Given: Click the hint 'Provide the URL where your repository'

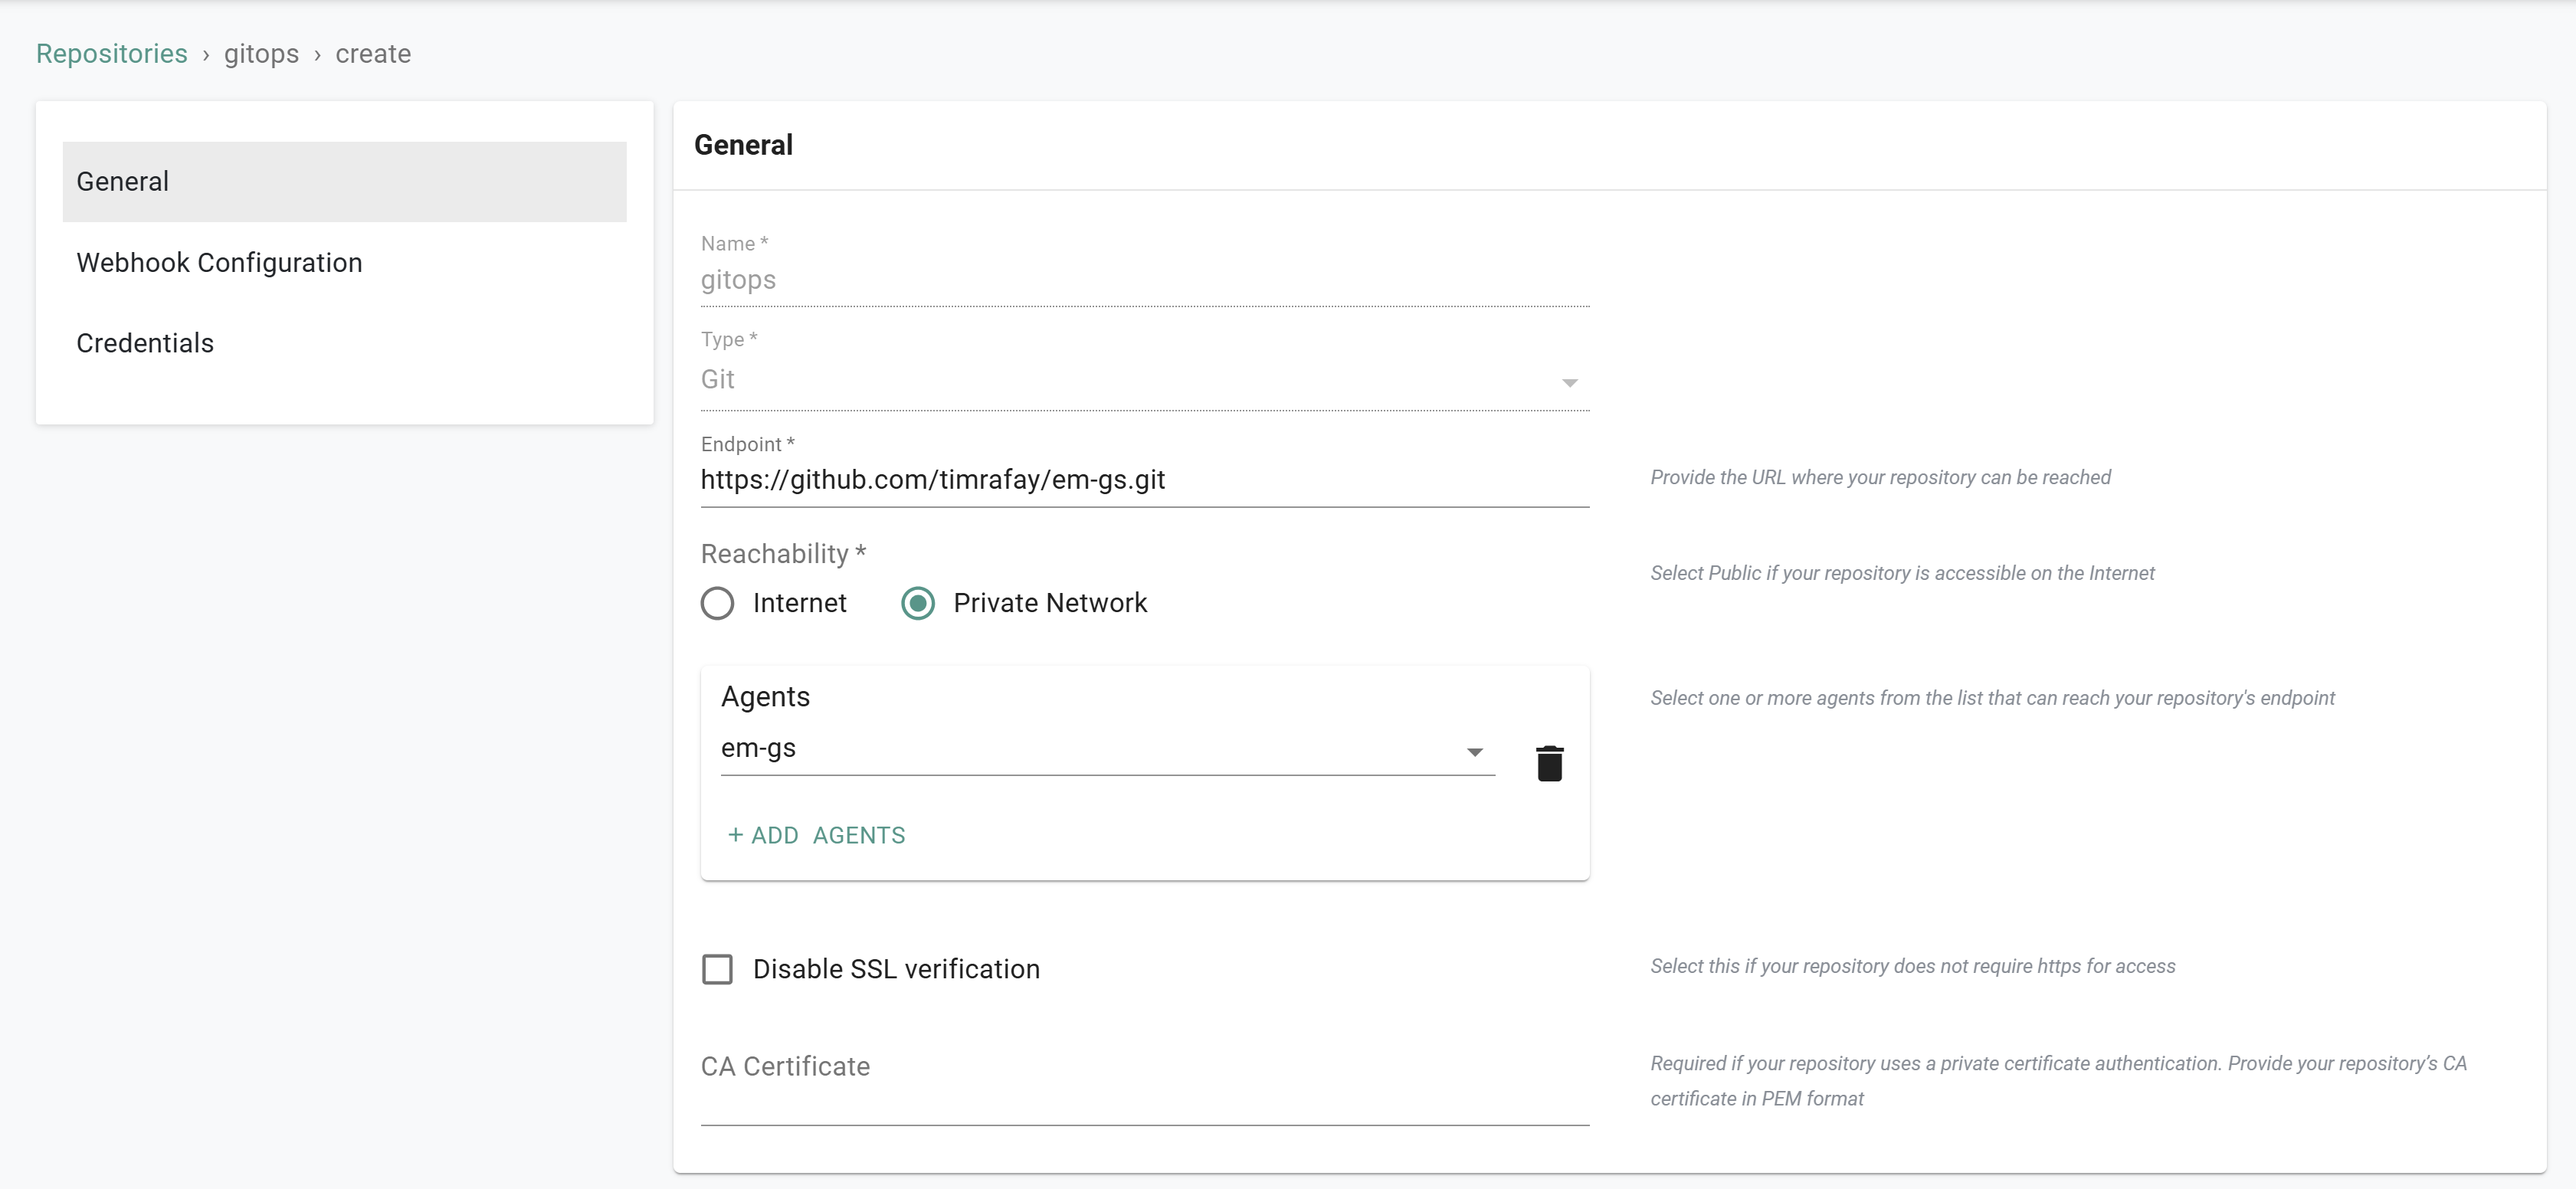Looking at the screenshot, I should (1880, 478).
